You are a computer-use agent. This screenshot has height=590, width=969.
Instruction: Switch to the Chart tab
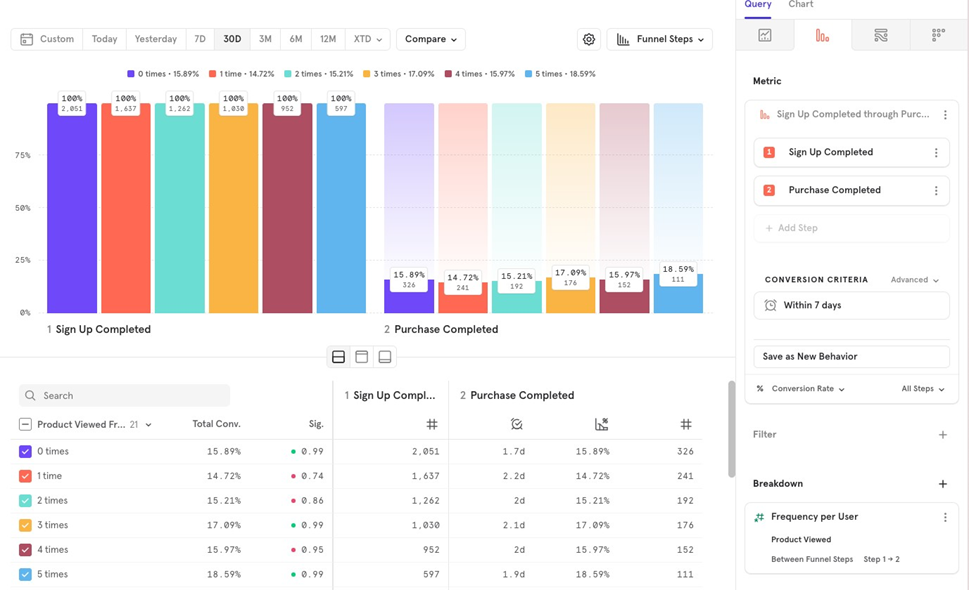(800, 5)
